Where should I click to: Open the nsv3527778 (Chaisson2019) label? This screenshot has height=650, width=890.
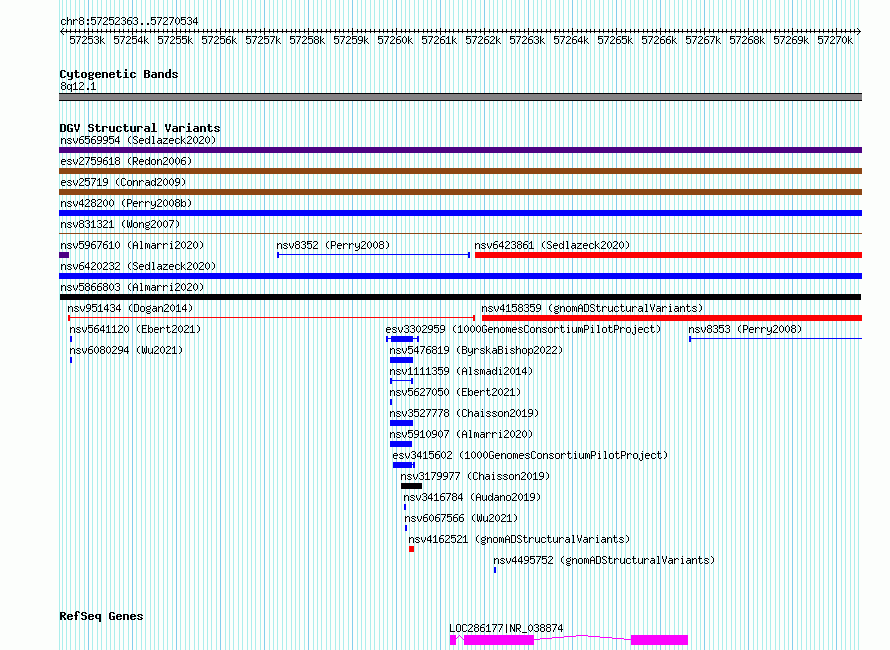pos(464,413)
